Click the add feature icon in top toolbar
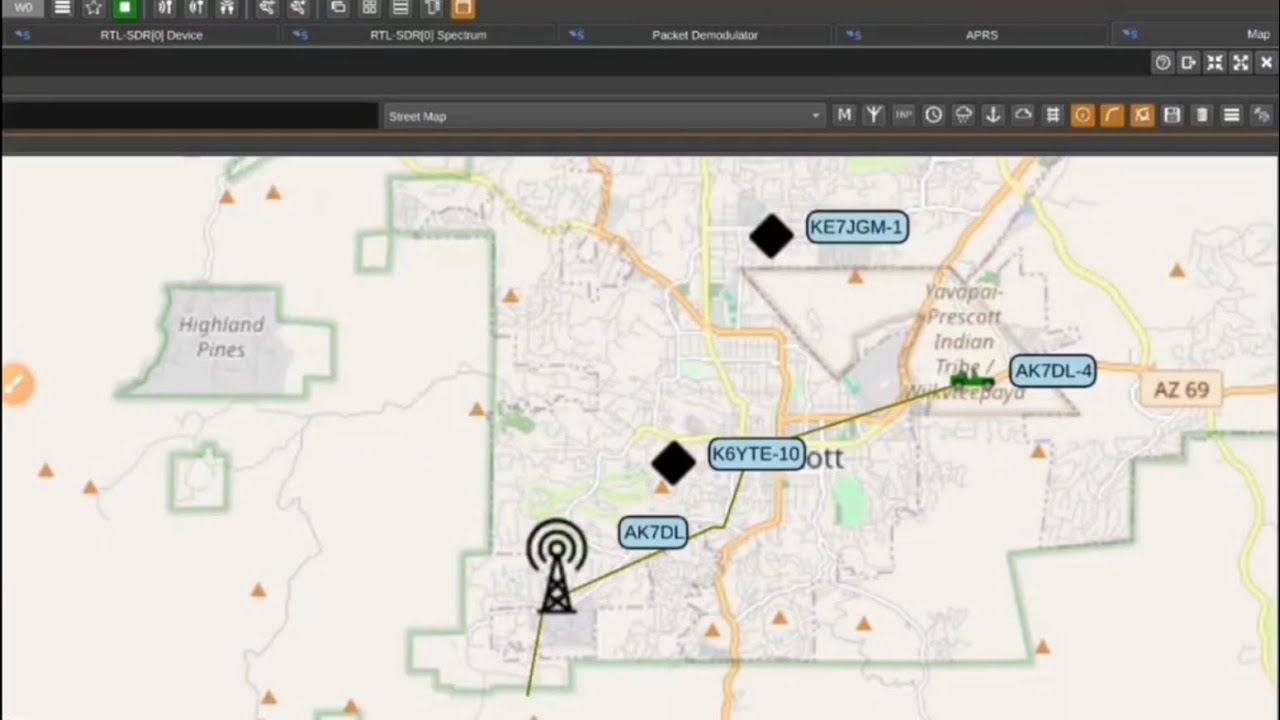This screenshot has height=720, width=1280. coord(266,8)
